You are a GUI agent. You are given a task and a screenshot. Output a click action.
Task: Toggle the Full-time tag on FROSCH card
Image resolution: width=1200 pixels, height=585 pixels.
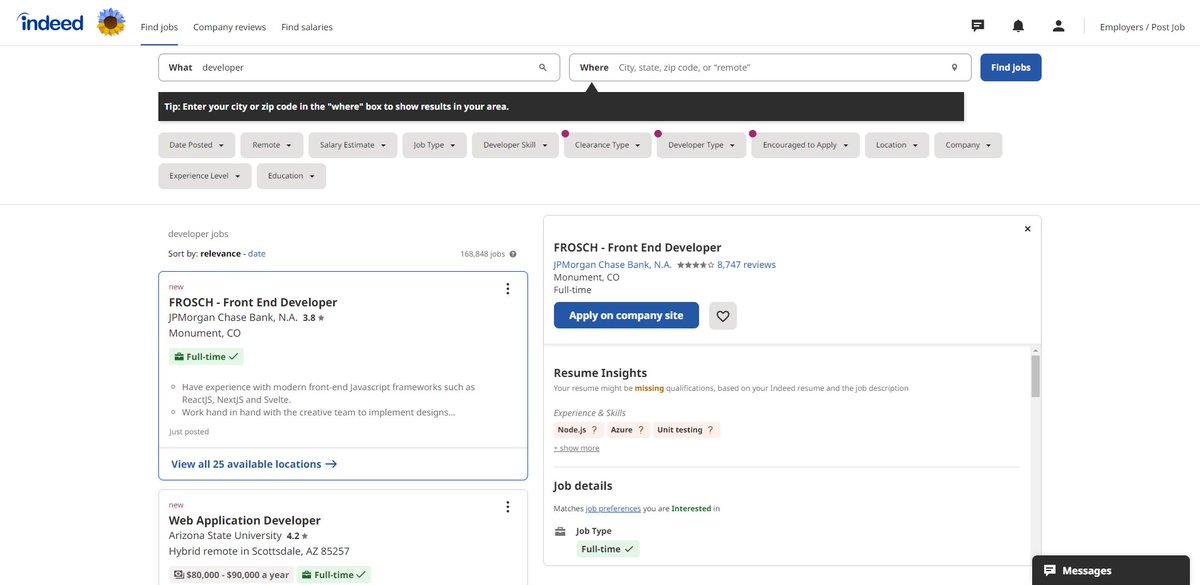[x=206, y=357]
